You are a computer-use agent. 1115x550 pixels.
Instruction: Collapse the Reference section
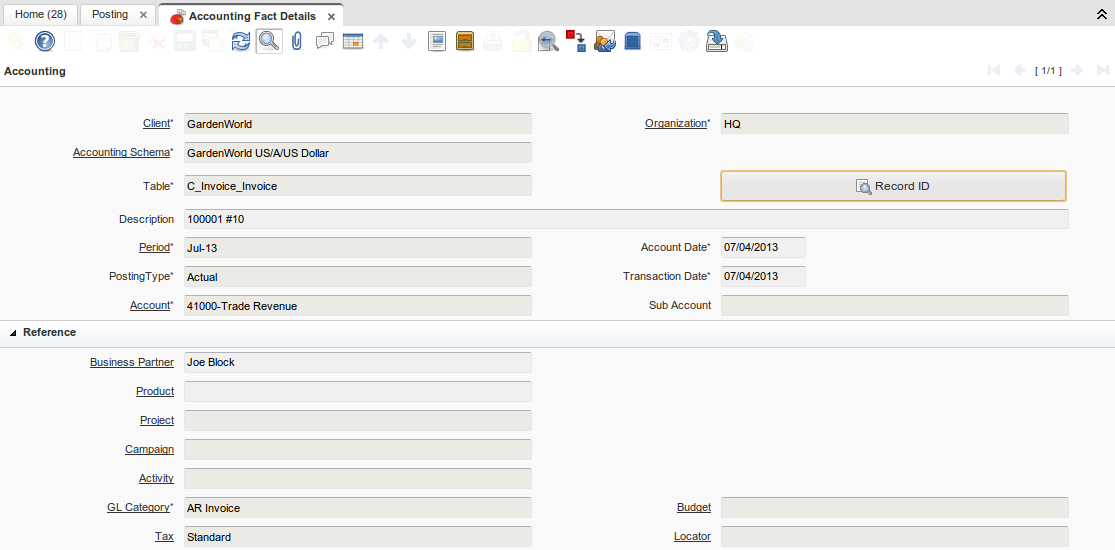13,333
